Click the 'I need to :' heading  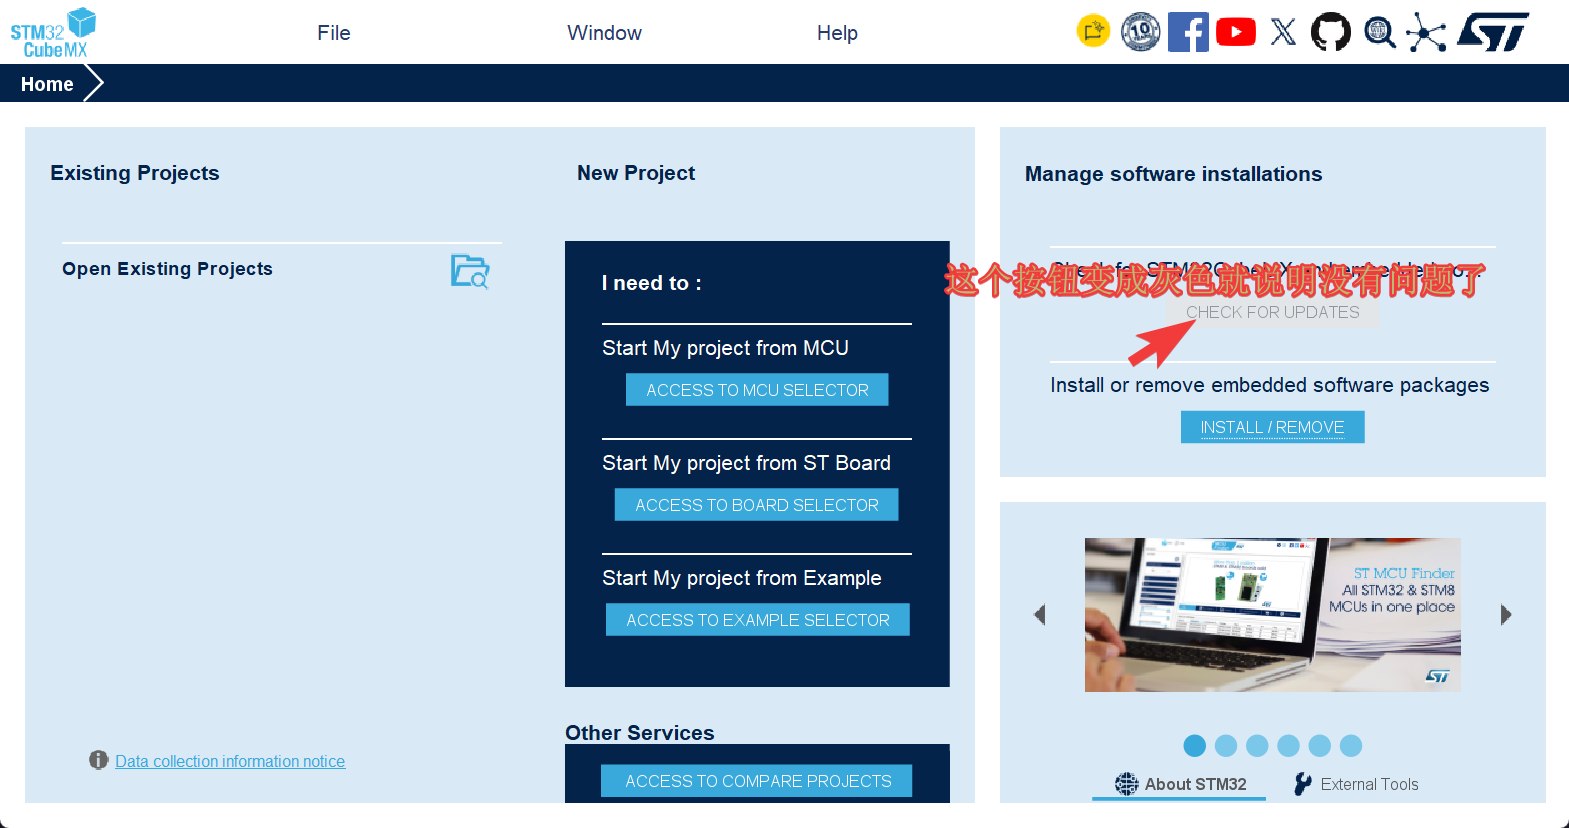point(652,283)
